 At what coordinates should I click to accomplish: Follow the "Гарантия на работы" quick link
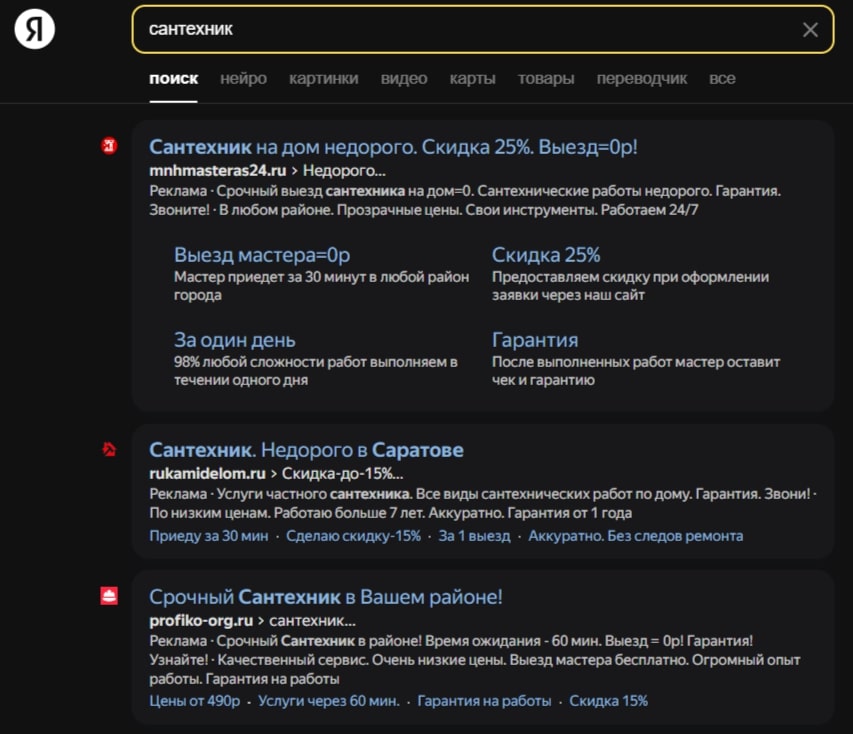click(x=484, y=701)
